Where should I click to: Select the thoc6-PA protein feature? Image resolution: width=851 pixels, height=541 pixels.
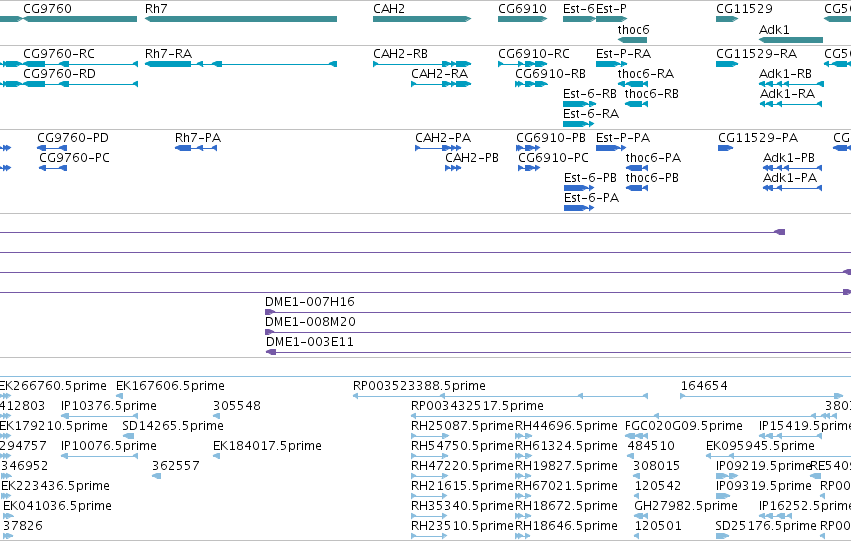pos(637,168)
